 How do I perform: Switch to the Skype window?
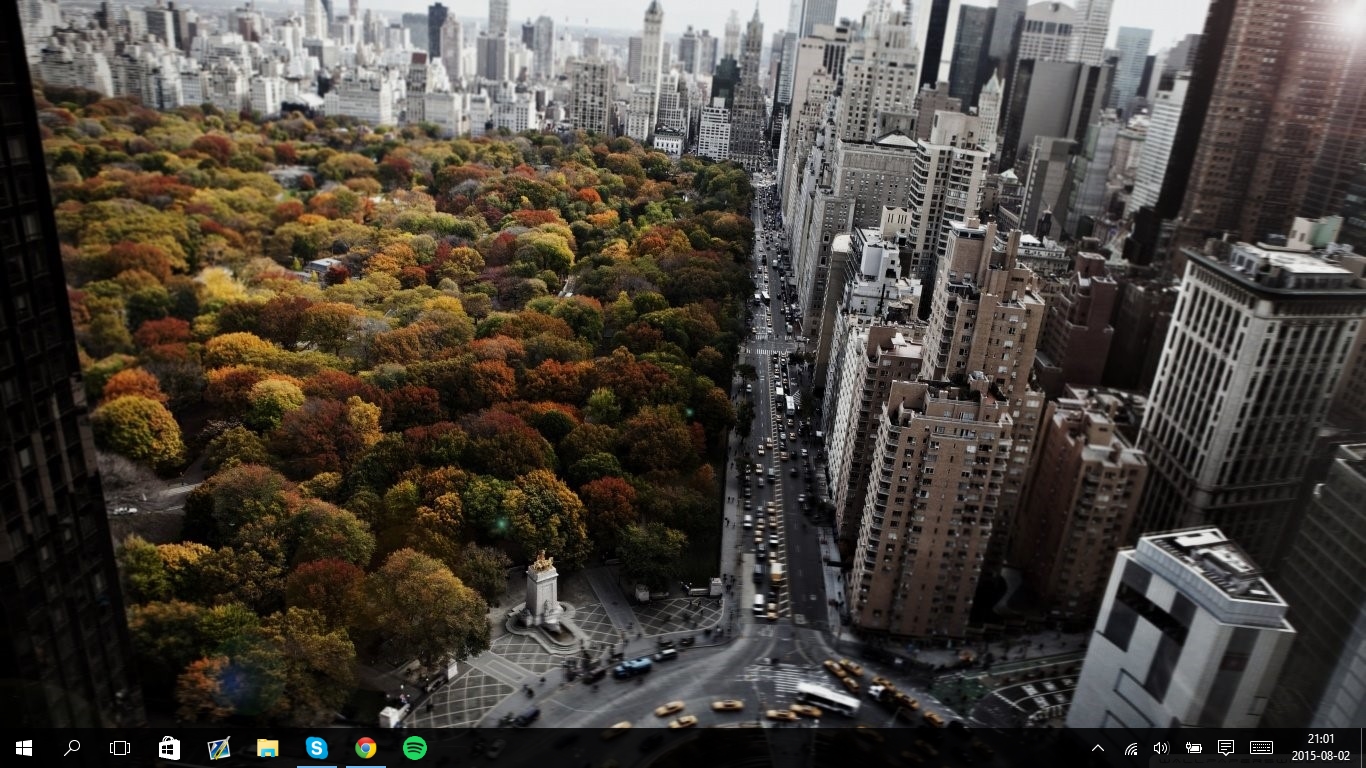[317, 748]
